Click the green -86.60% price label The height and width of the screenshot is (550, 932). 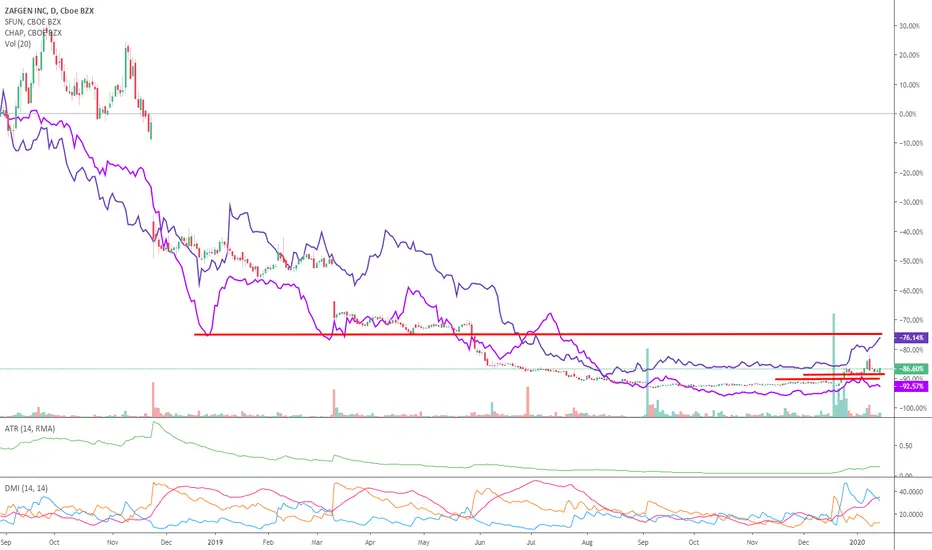[x=911, y=369]
